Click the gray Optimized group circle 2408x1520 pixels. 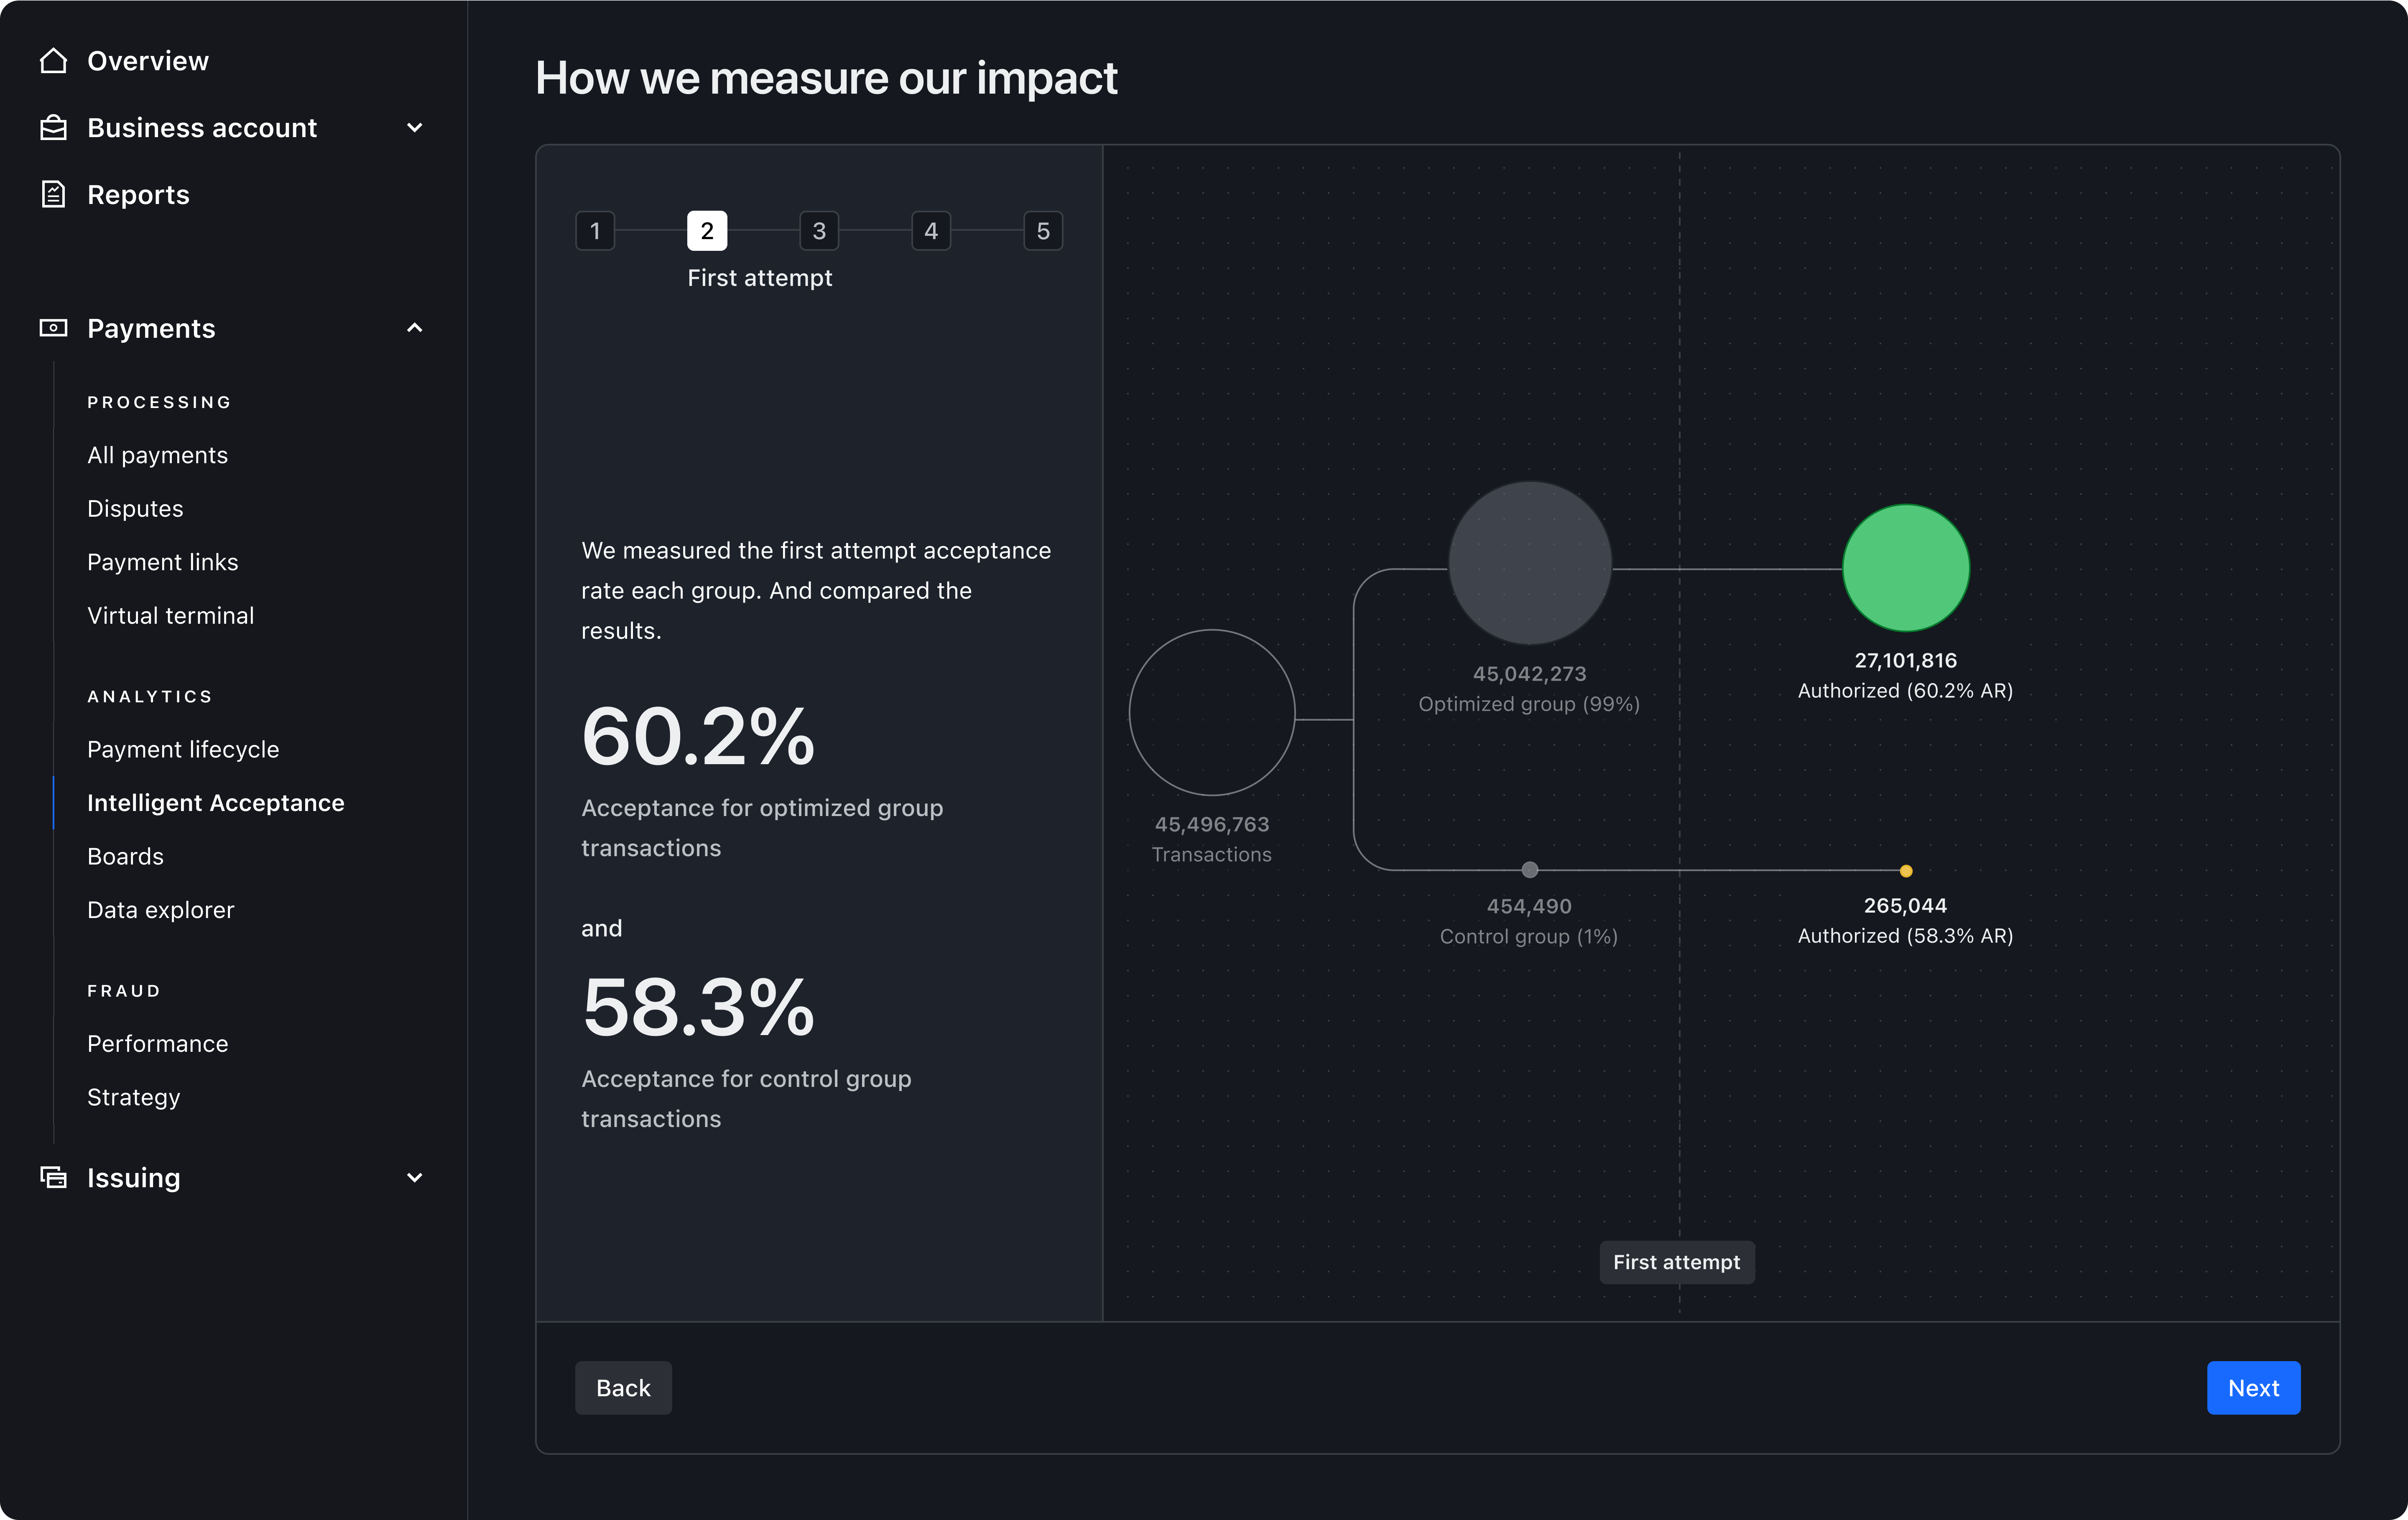[x=1530, y=563]
